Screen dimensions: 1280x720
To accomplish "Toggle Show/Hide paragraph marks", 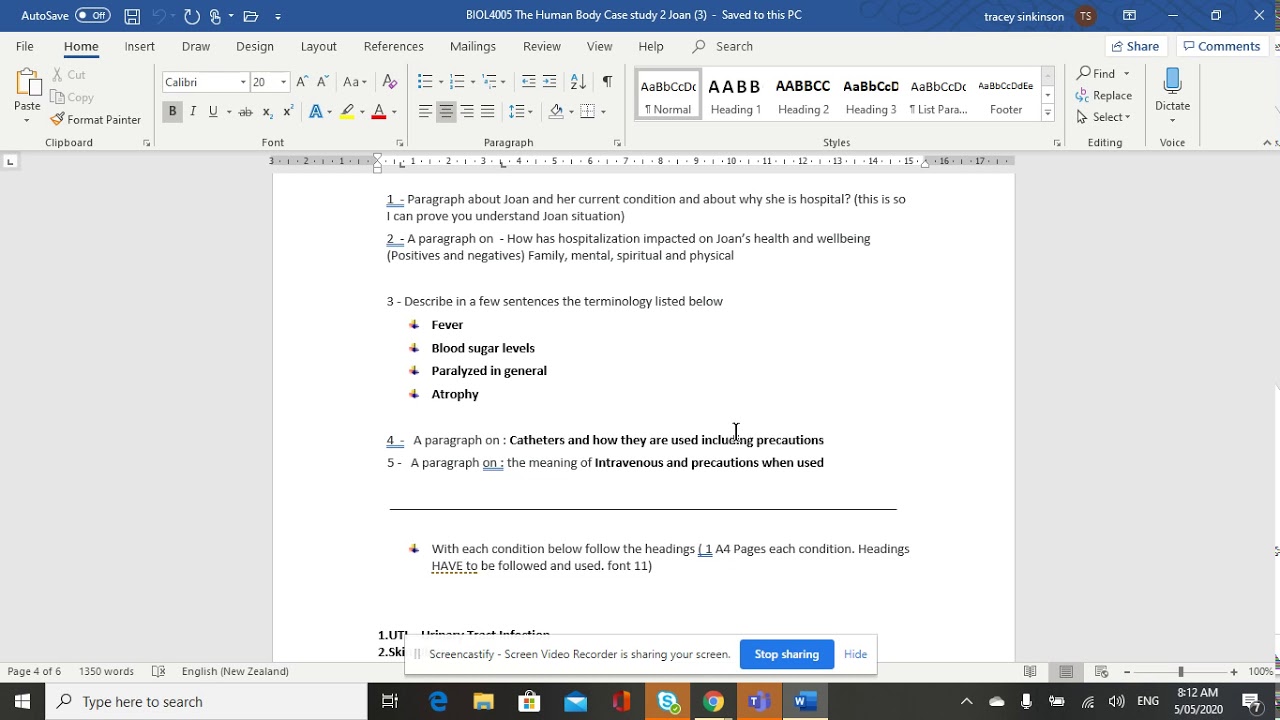I will point(607,82).
